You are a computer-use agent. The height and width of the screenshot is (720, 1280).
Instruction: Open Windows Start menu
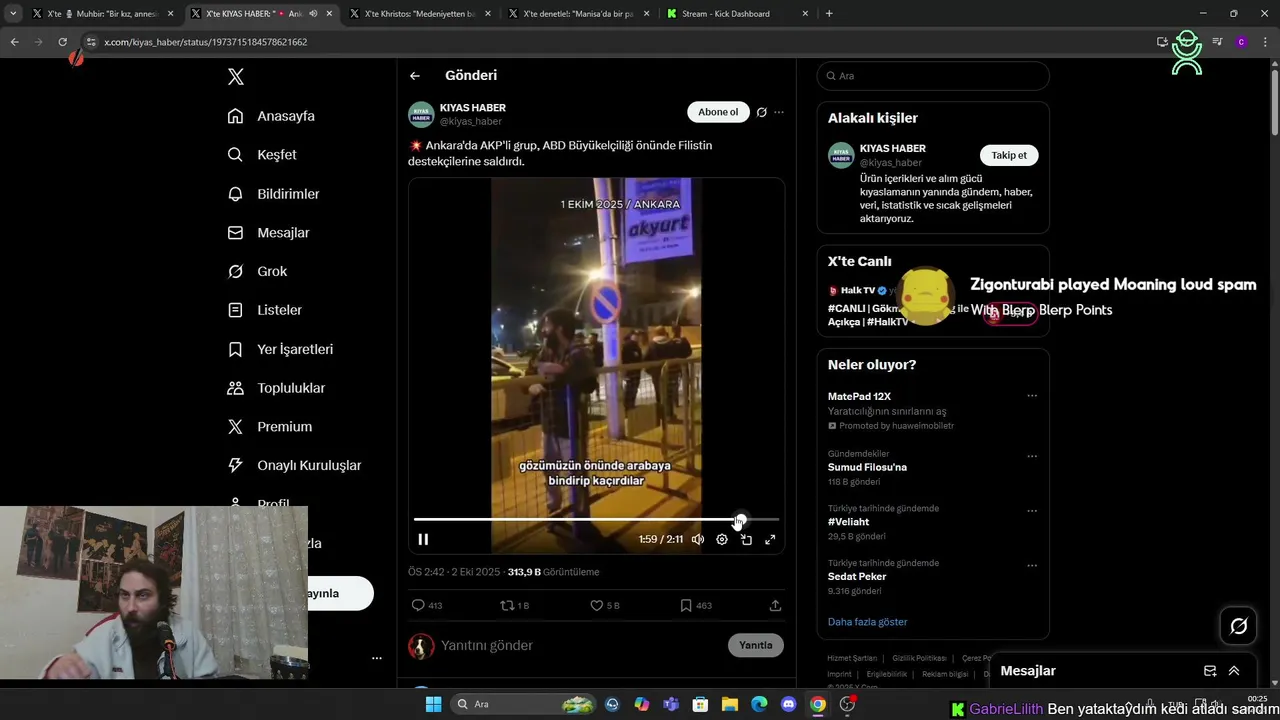[433, 704]
